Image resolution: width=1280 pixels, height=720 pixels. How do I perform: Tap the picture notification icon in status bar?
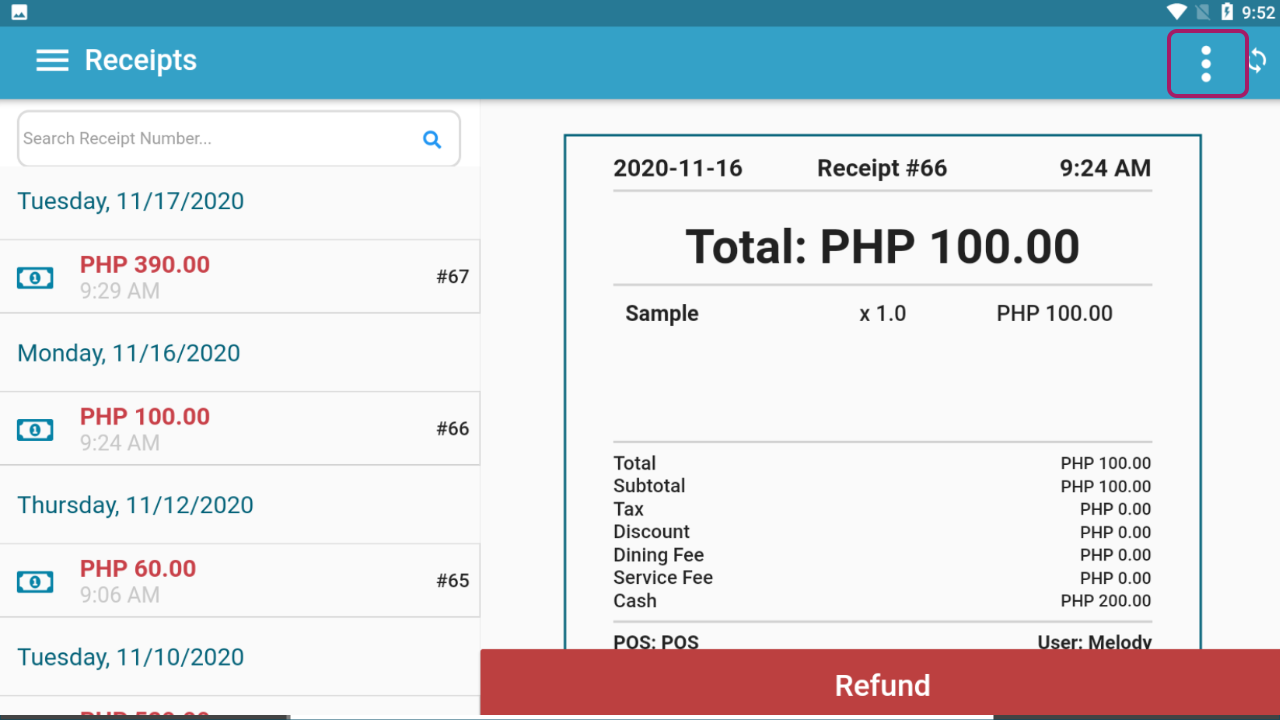click(19, 13)
